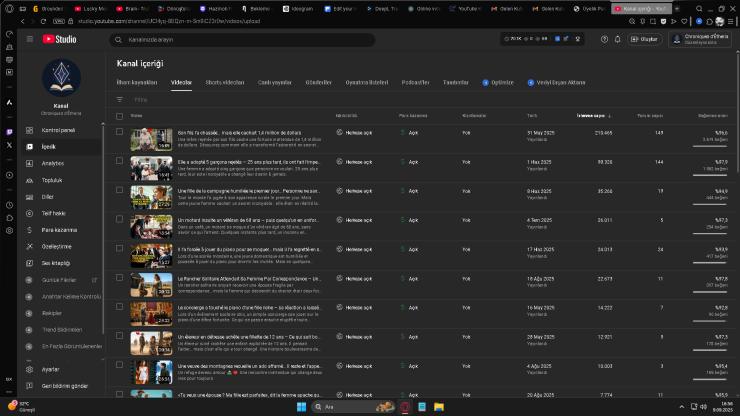Open the 'Son fils l'a chassée' video title link
Image resolution: width=740 pixels, height=416 pixels.
[239, 133]
